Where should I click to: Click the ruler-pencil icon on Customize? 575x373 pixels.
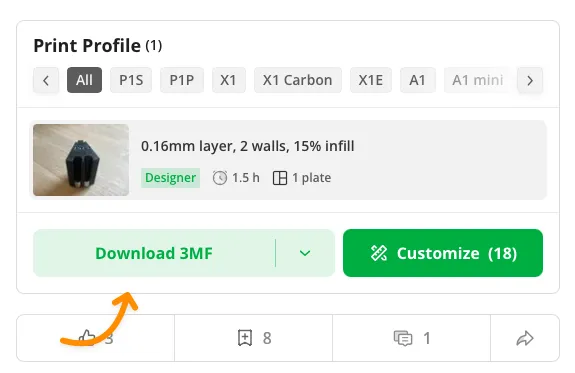point(379,253)
